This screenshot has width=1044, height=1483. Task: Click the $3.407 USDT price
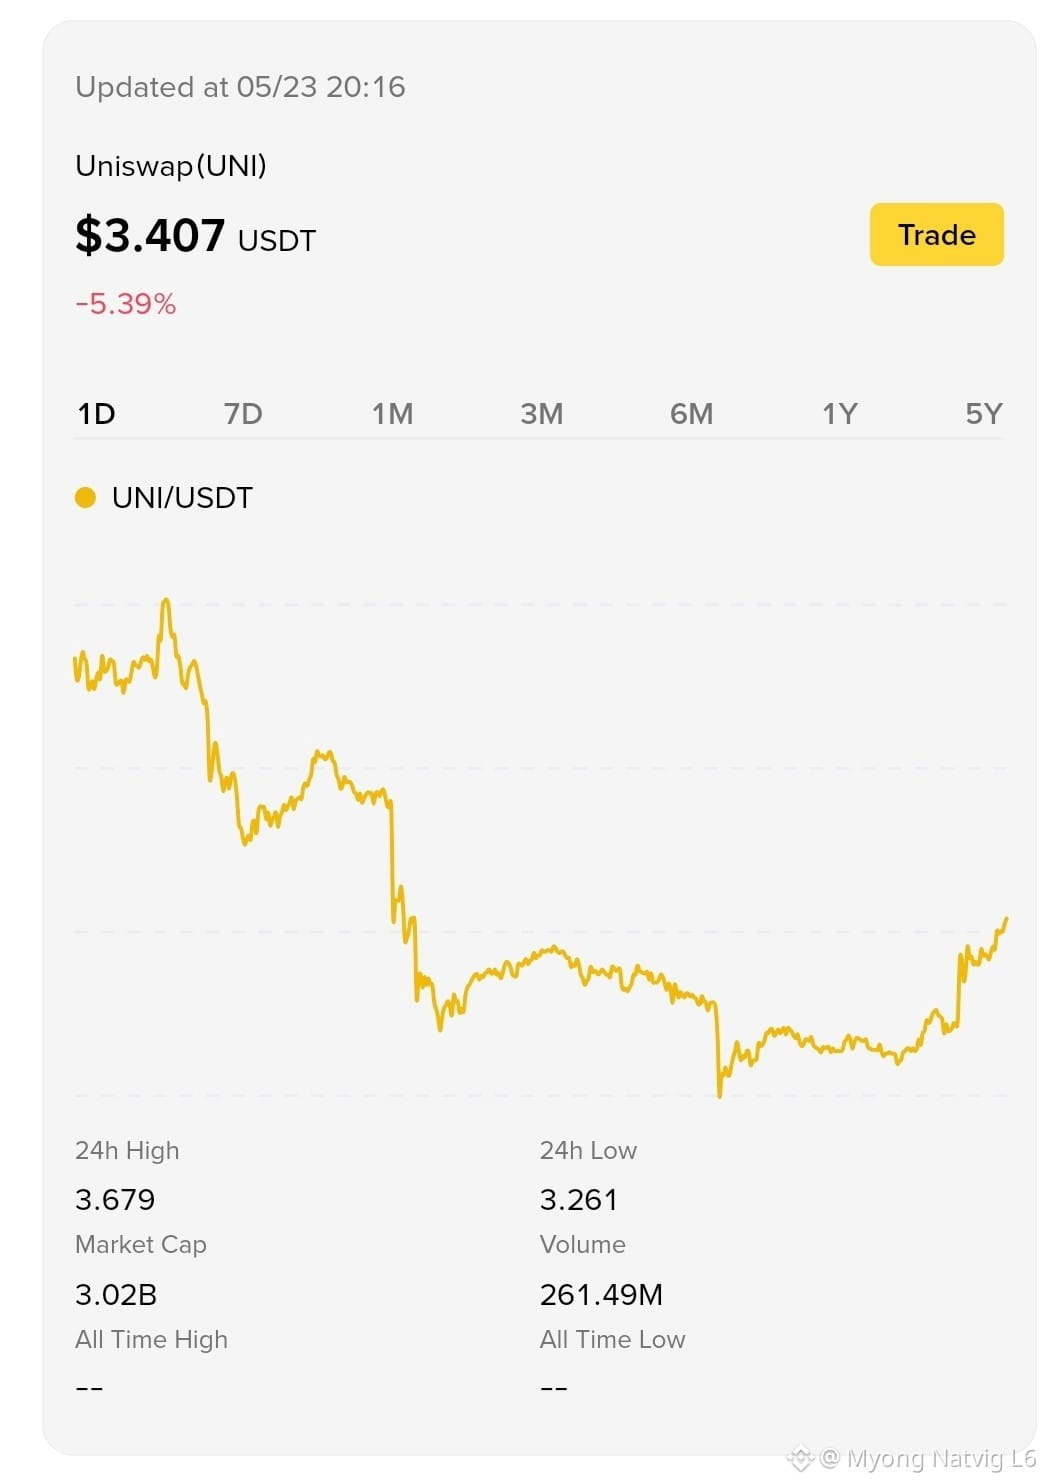[195, 236]
